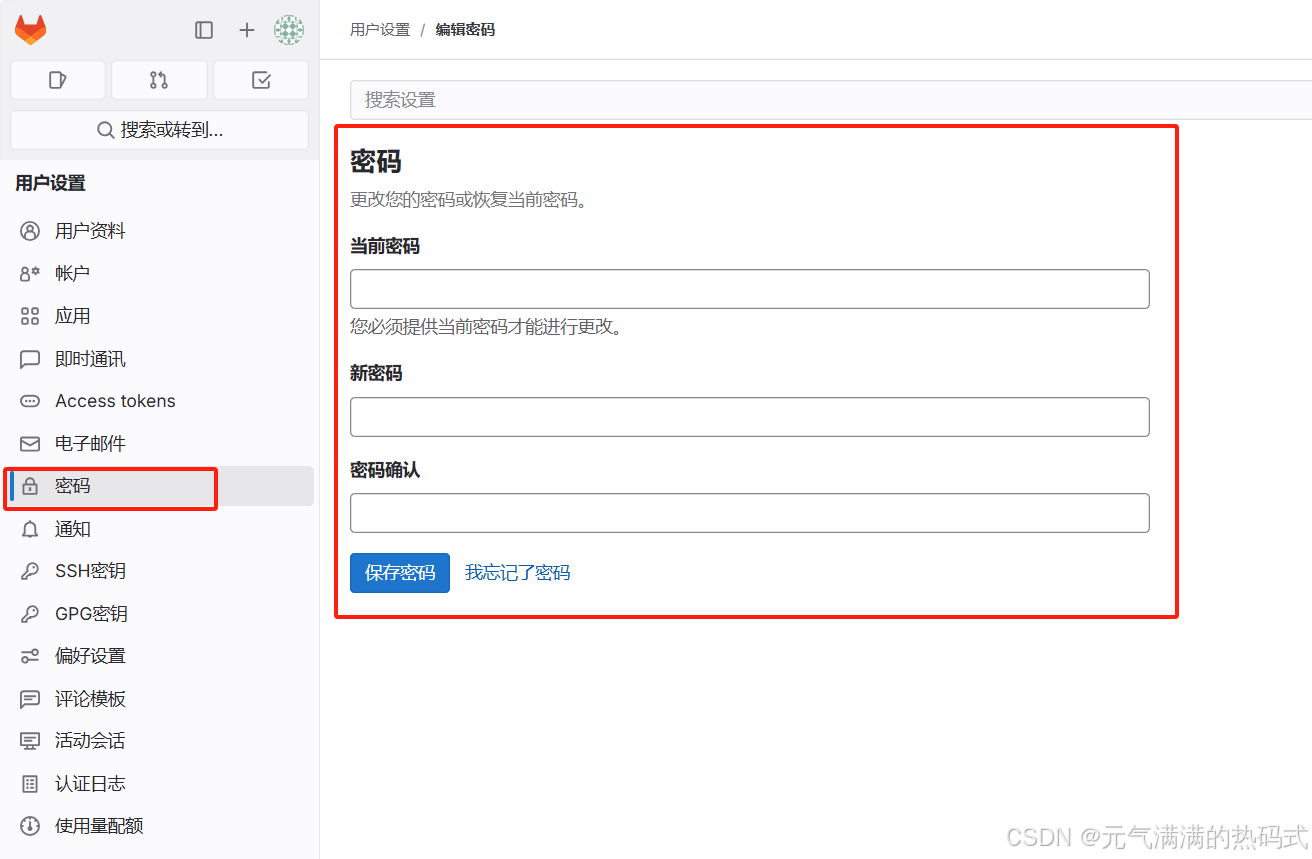The height and width of the screenshot is (859, 1312).
Task: Click the 保存密码 button
Action: pos(400,573)
